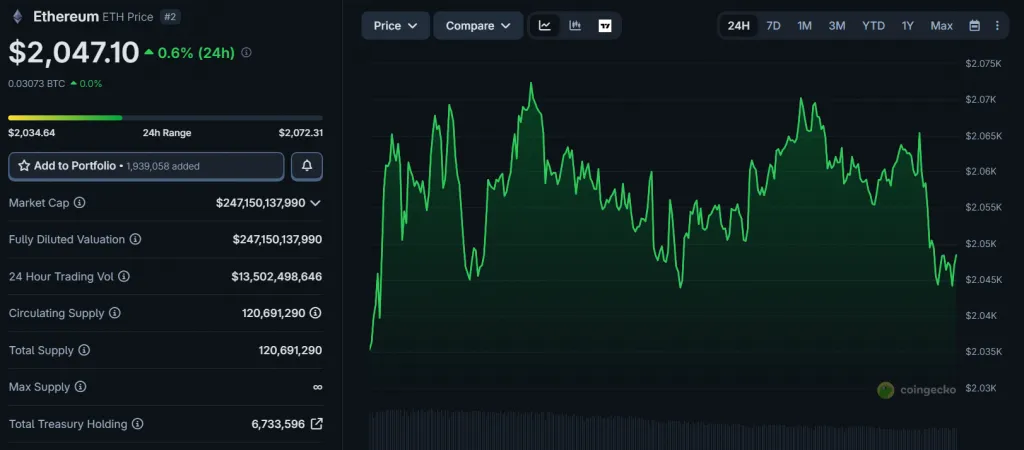The image size is (1024, 450).
Task: Select the 7D time range tab
Action: pos(773,25)
